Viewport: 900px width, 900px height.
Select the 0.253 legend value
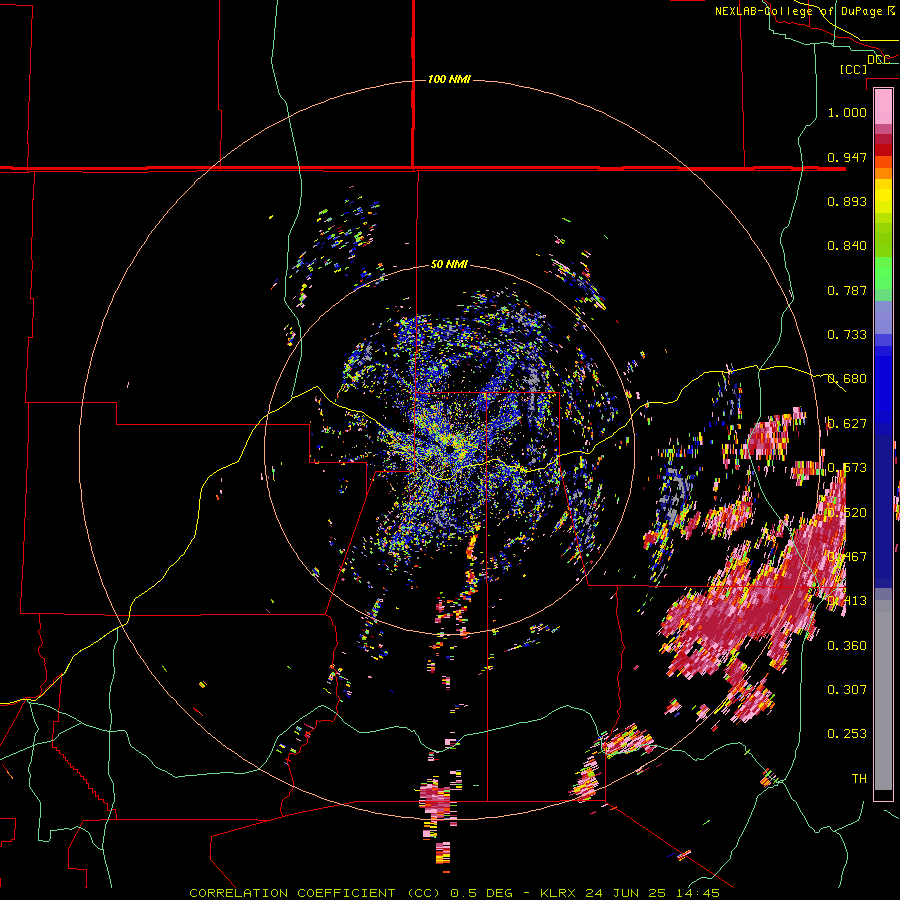pos(847,734)
